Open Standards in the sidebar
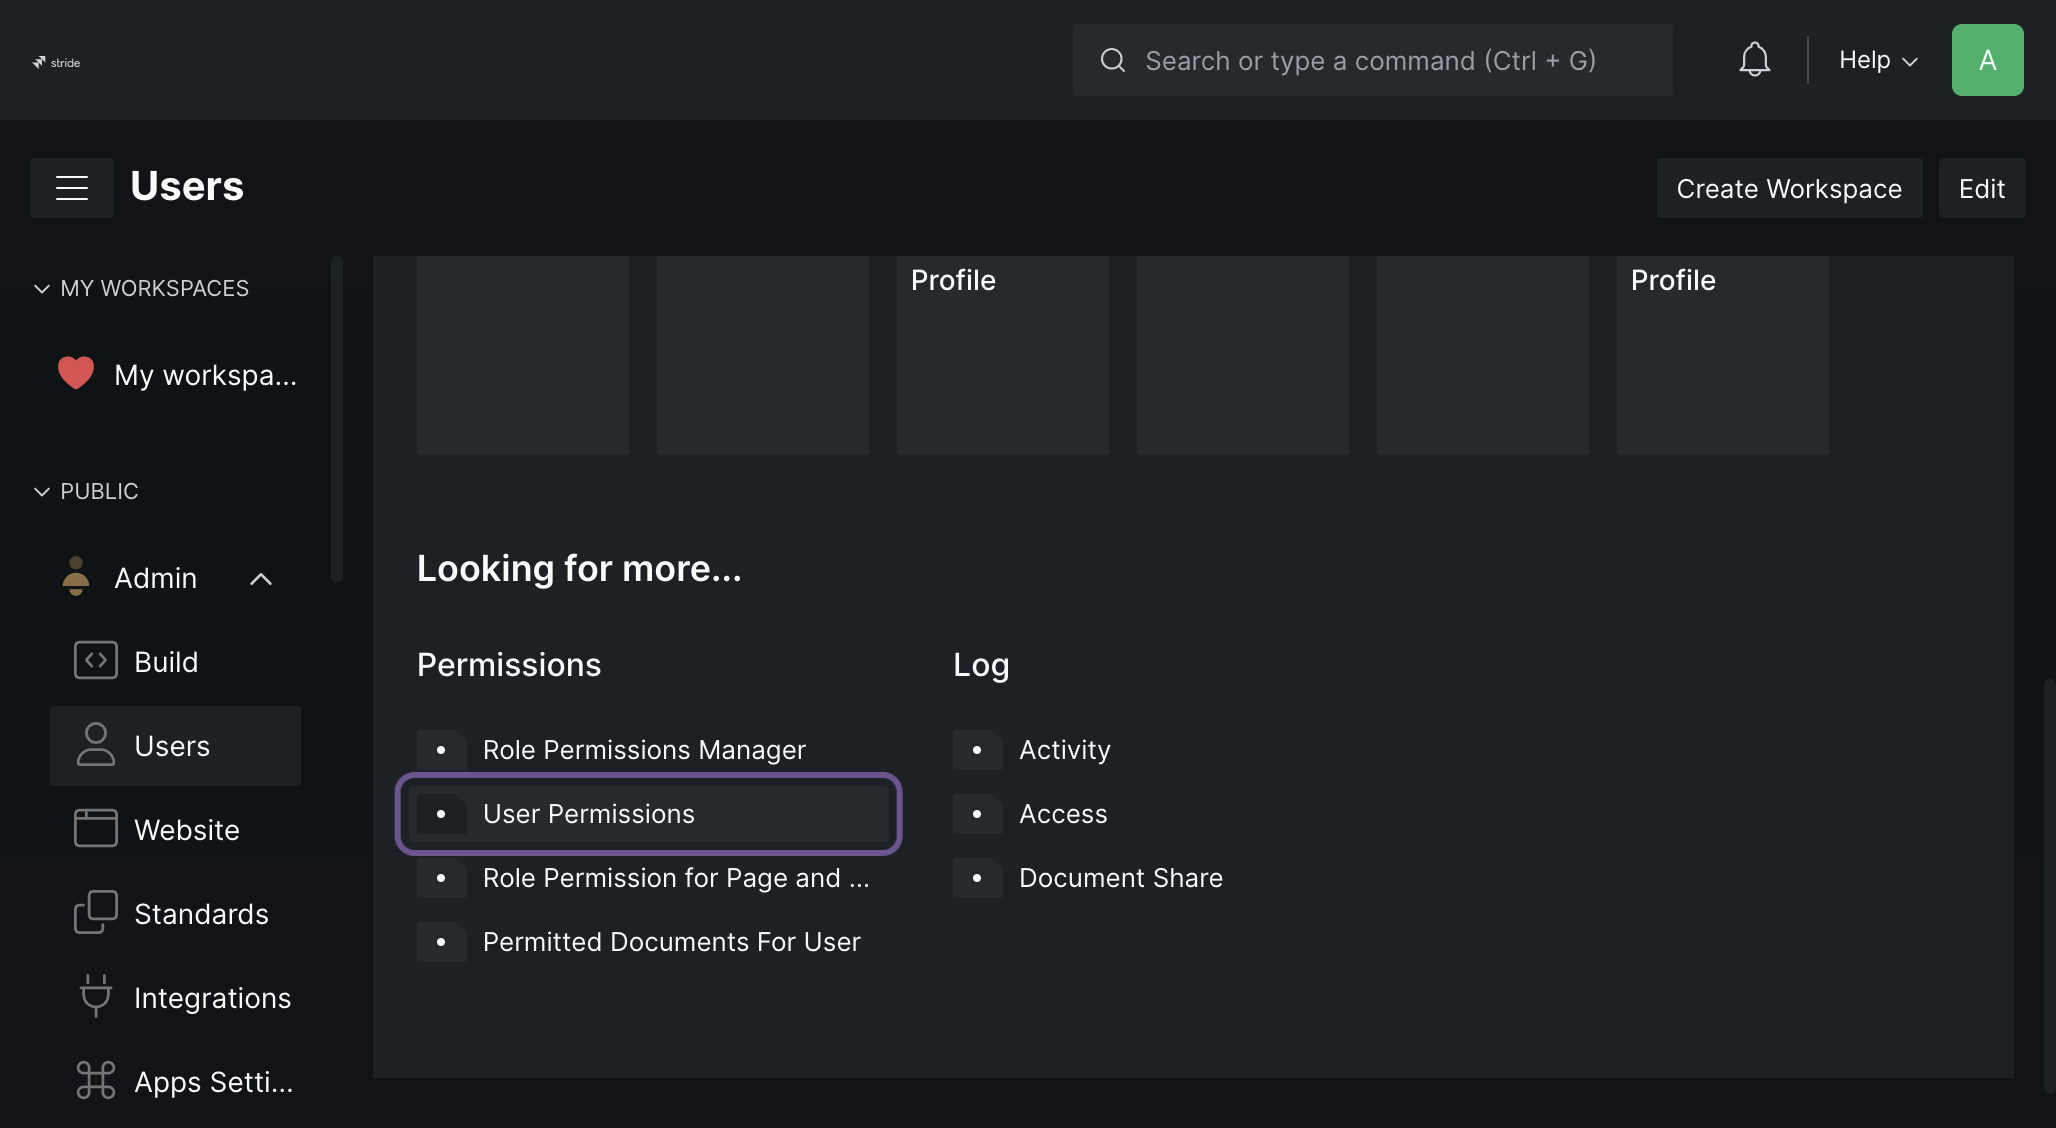The height and width of the screenshot is (1128, 2056). [x=175, y=914]
